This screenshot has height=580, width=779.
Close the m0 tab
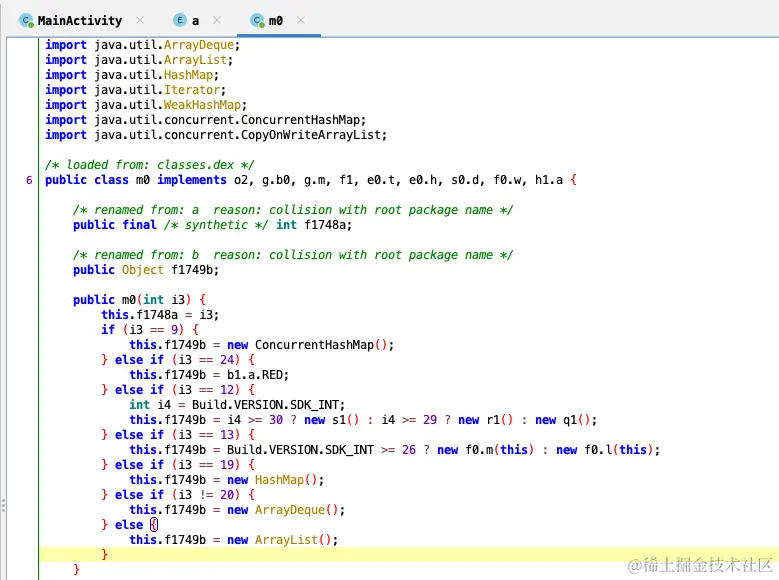(301, 20)
